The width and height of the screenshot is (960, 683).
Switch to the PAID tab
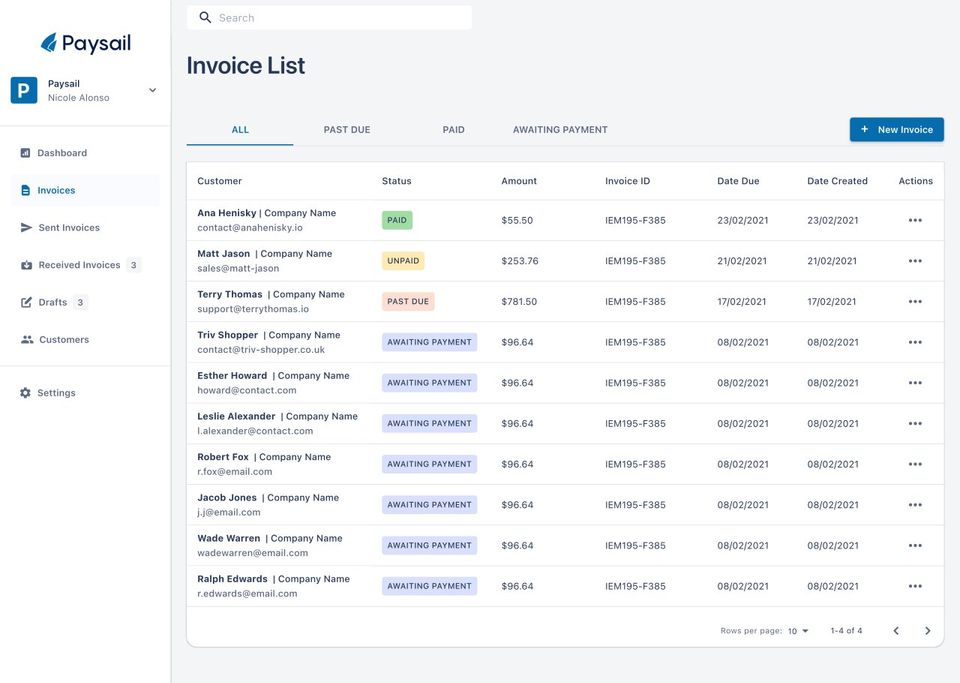coord(454,130)
